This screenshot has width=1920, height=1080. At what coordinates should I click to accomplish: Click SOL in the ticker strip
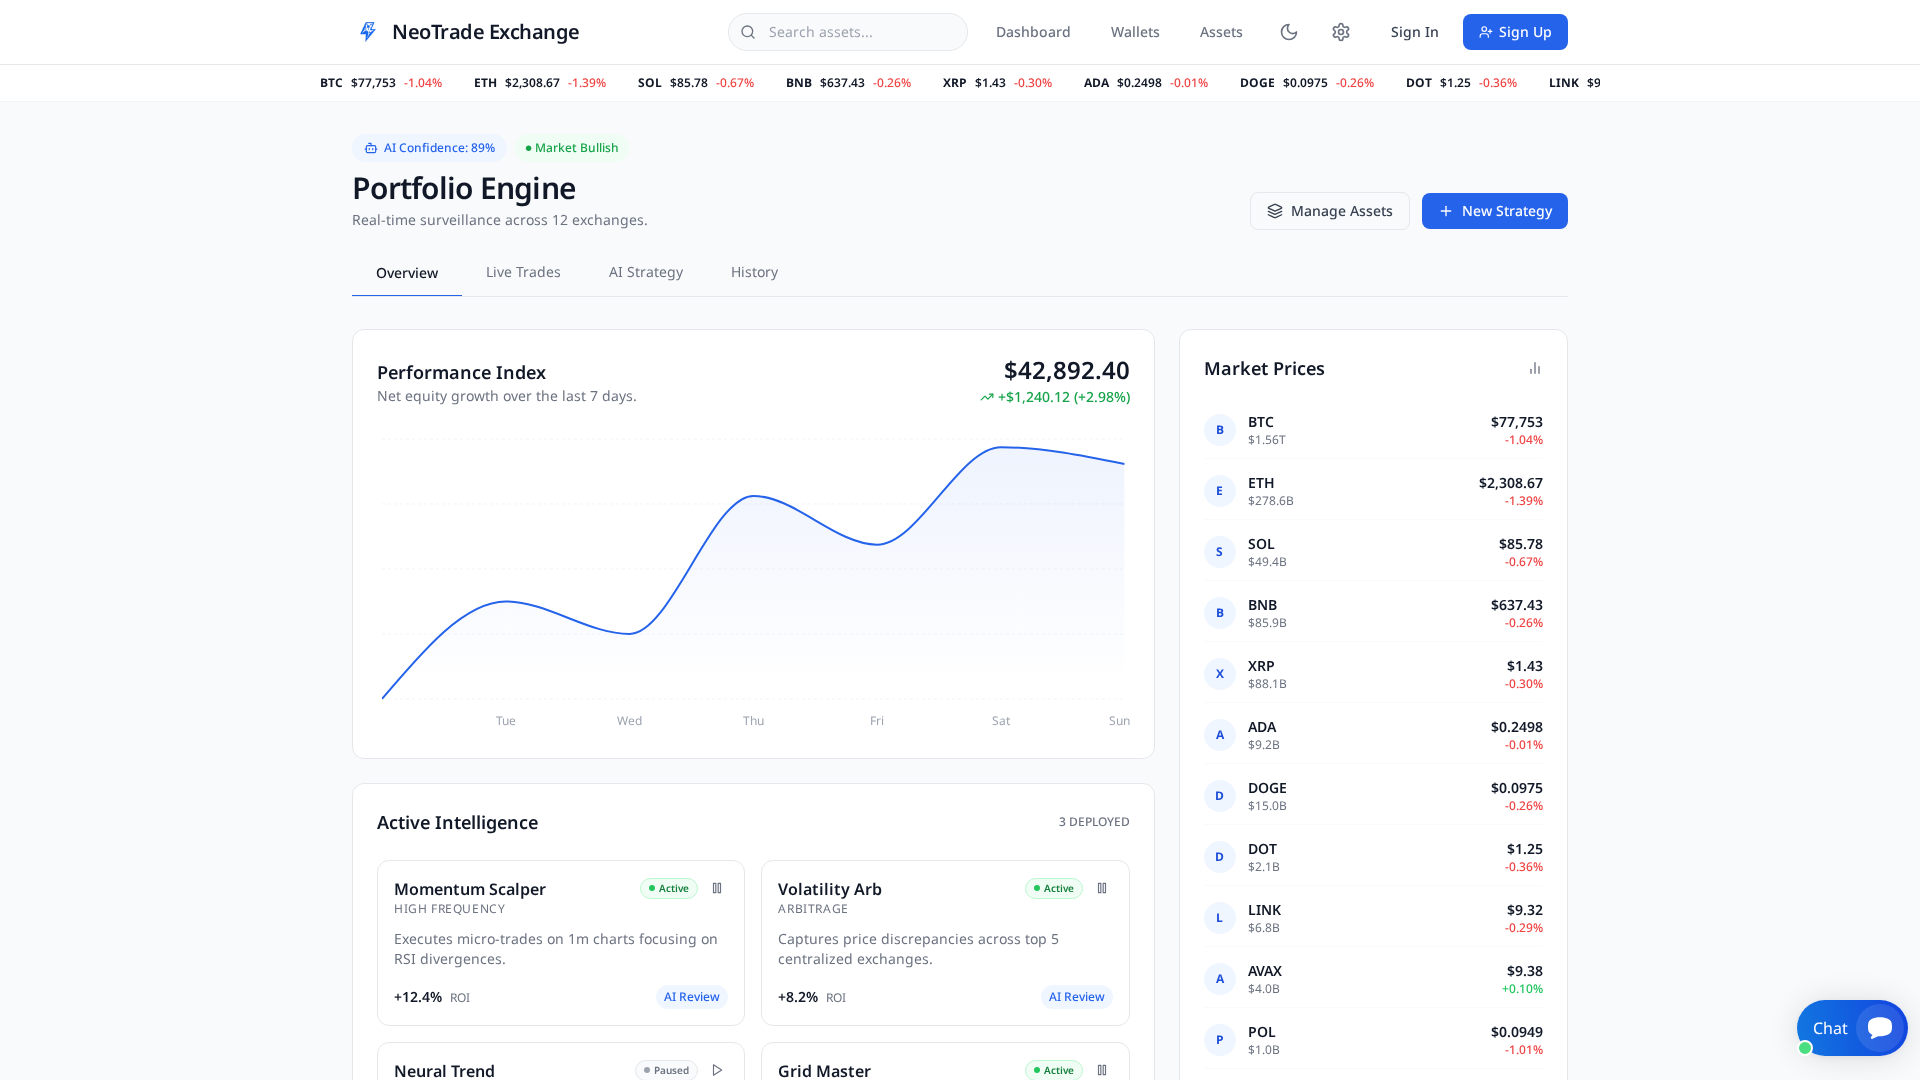point(696,83)
